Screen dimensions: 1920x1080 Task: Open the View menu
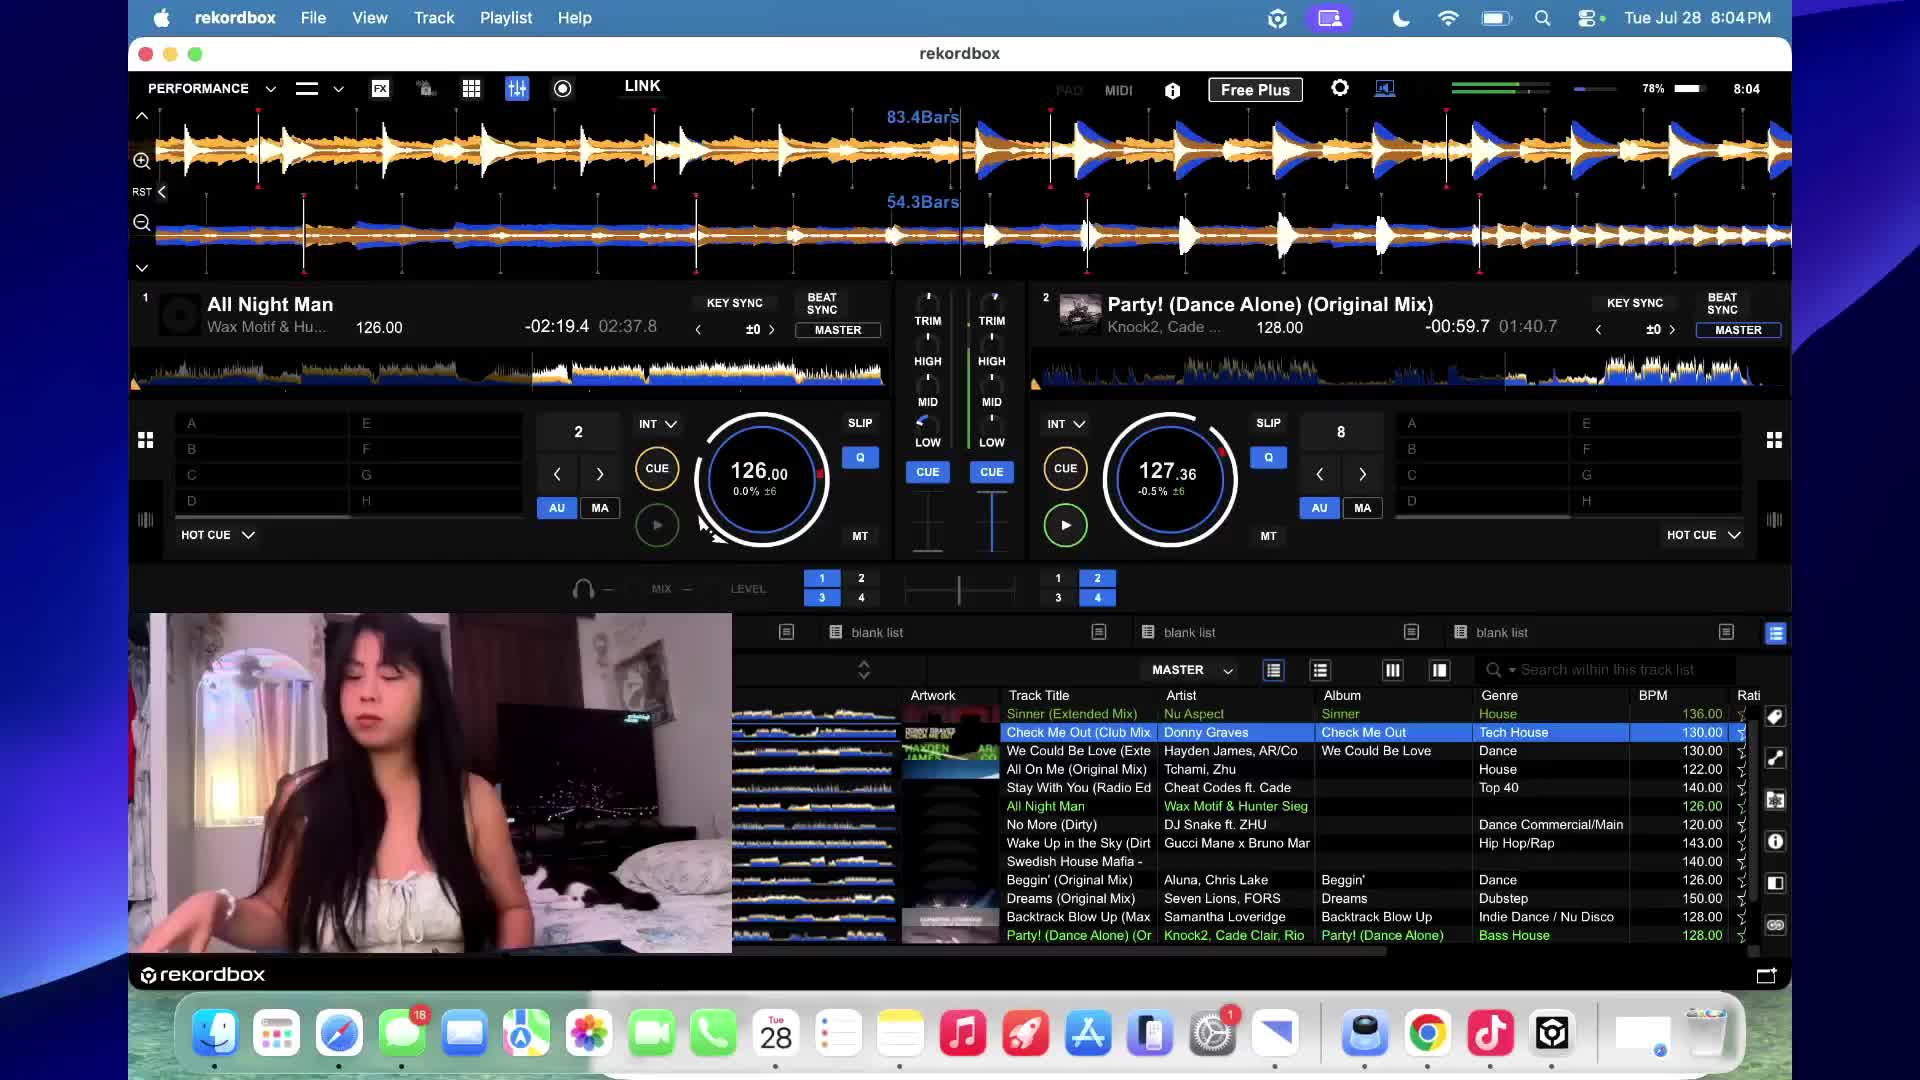click(x=369, y=18)
